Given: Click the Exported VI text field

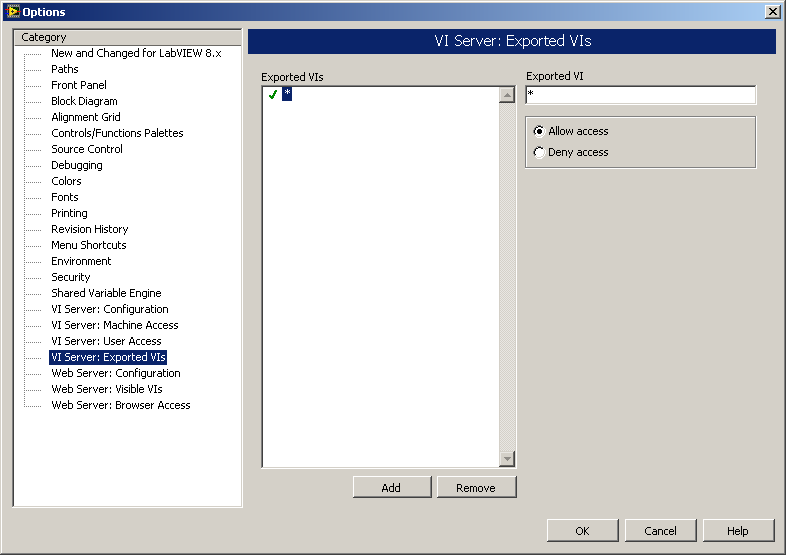Looking at the screenshot, I should click(x=641, y=95).
